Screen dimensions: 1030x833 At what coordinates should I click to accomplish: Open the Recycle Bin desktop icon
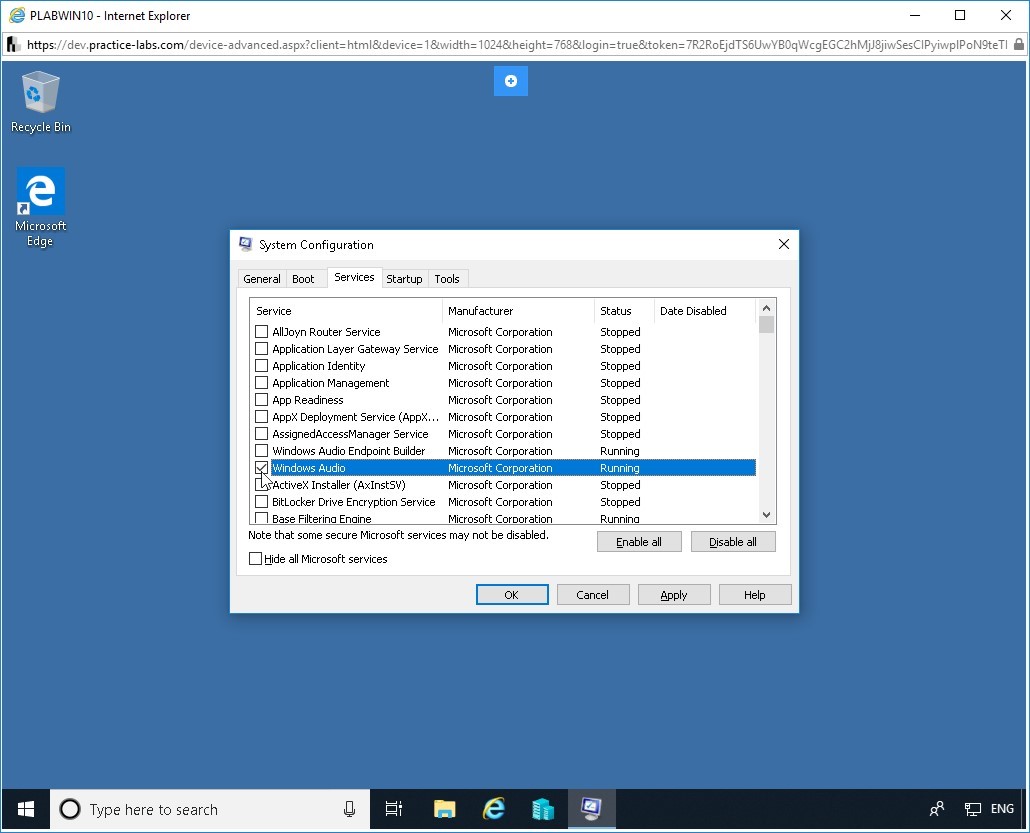[40, 102]
